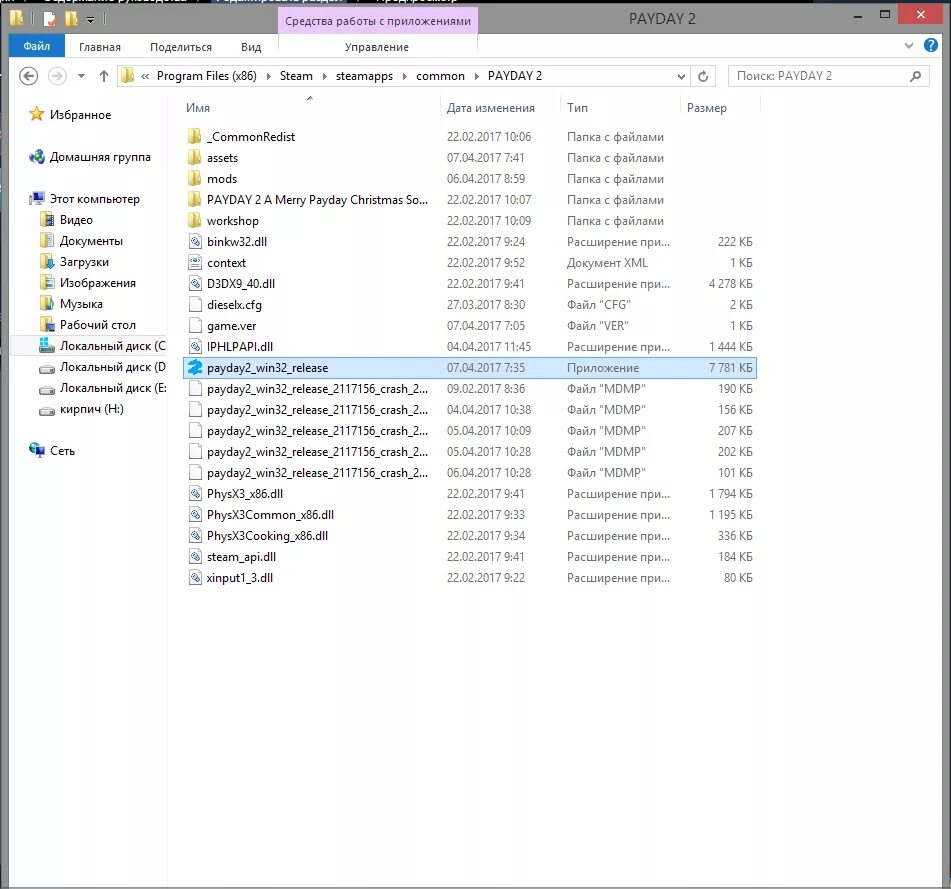Expand the ribbon chevron

(909, 45)
